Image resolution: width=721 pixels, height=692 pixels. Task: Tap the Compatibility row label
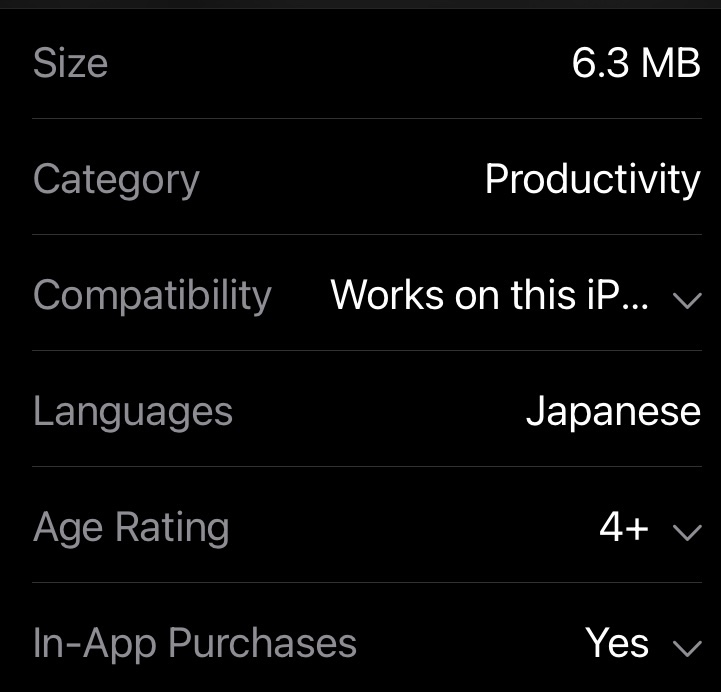click(152, 296)
